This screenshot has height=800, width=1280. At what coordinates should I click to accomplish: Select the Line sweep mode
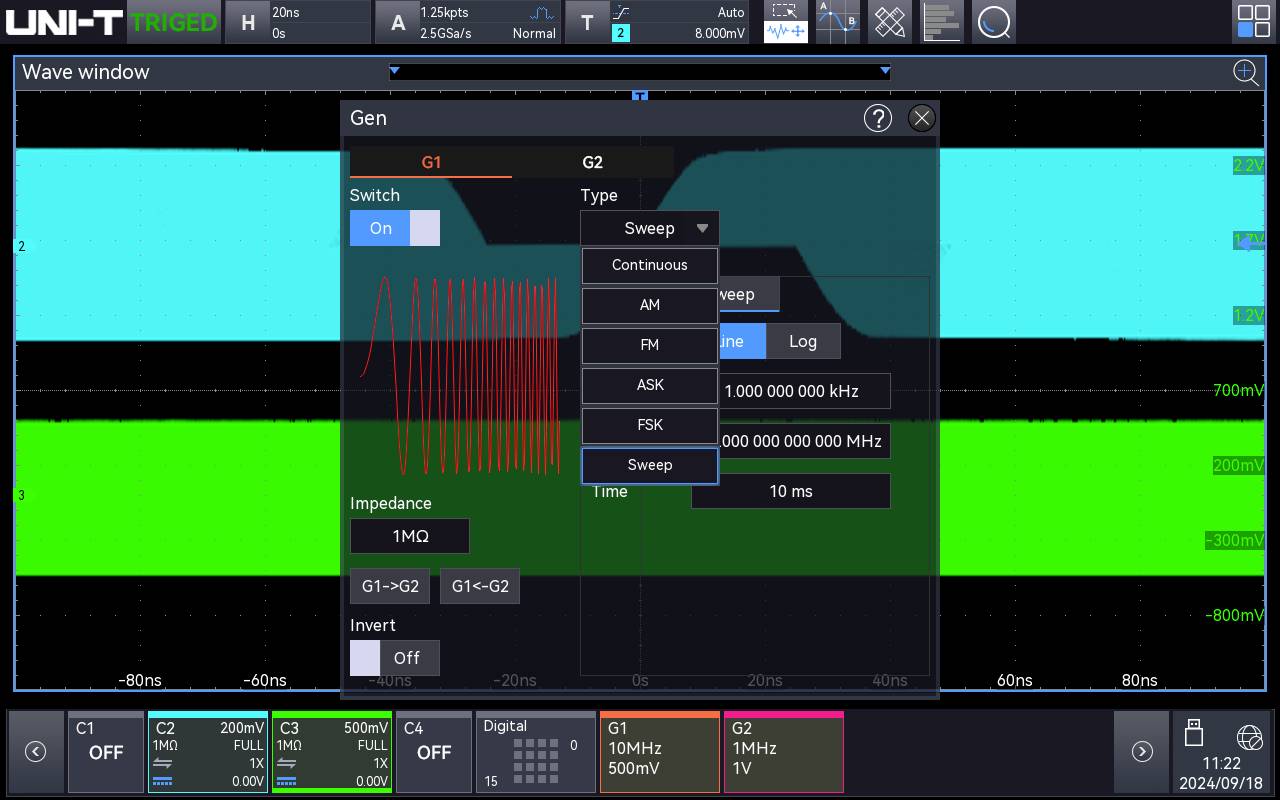coord(741,341)
